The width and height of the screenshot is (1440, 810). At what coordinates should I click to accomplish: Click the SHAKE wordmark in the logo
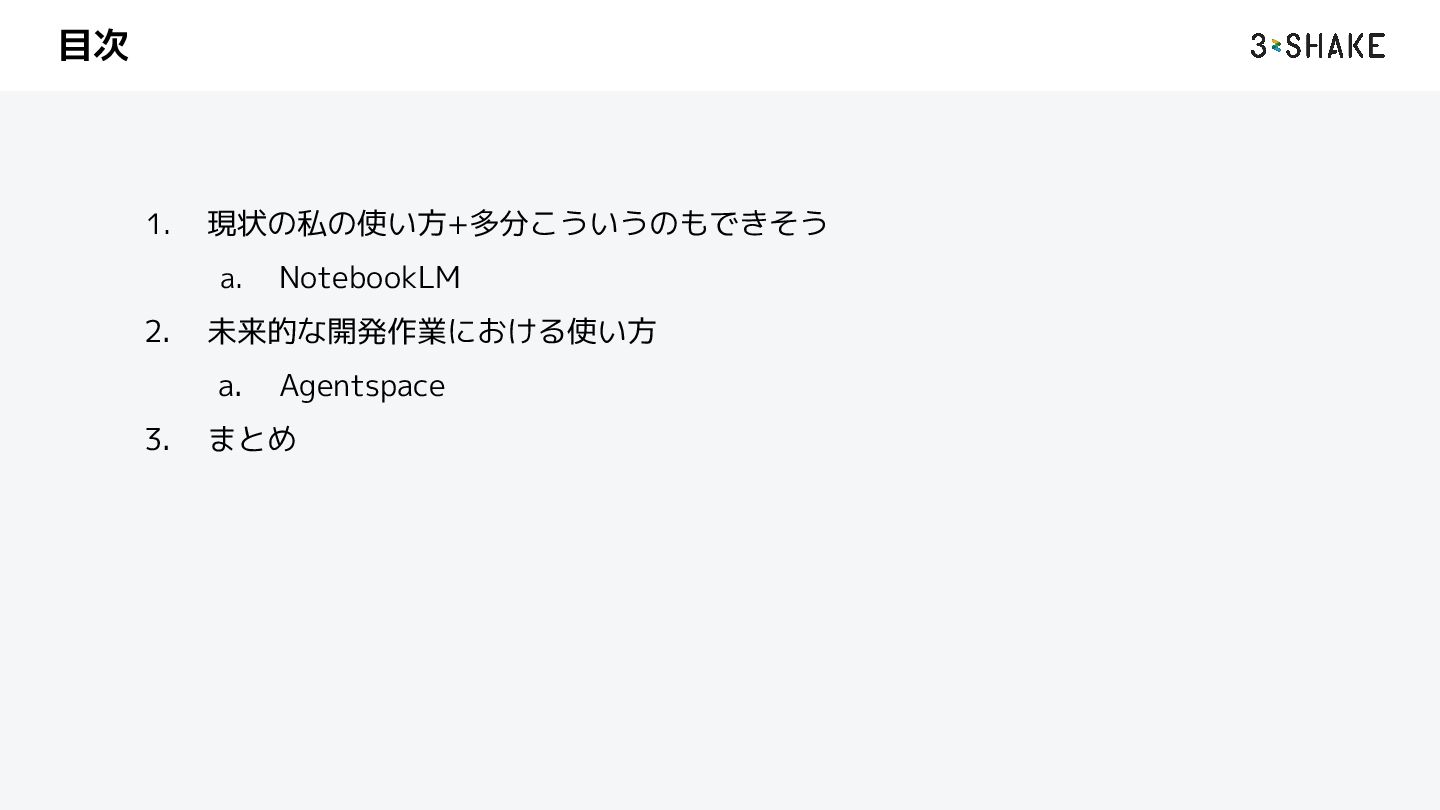pos(1336,45)
